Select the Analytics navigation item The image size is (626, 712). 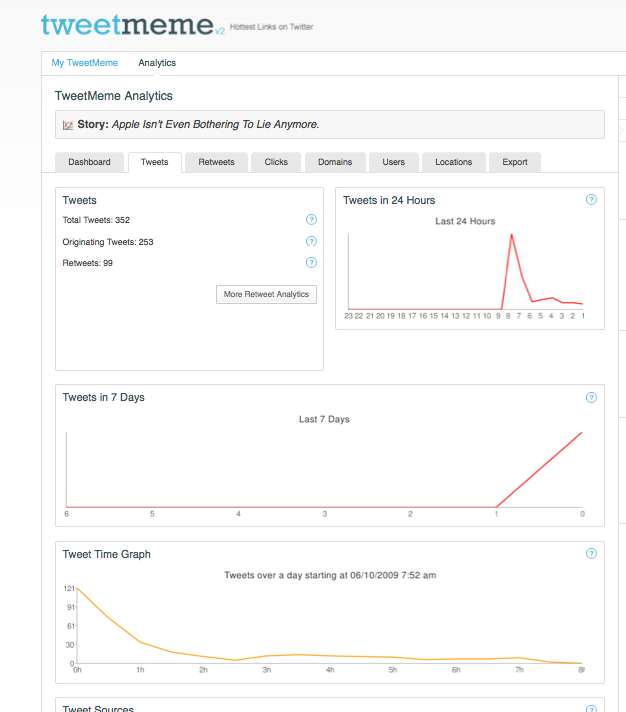157,63
